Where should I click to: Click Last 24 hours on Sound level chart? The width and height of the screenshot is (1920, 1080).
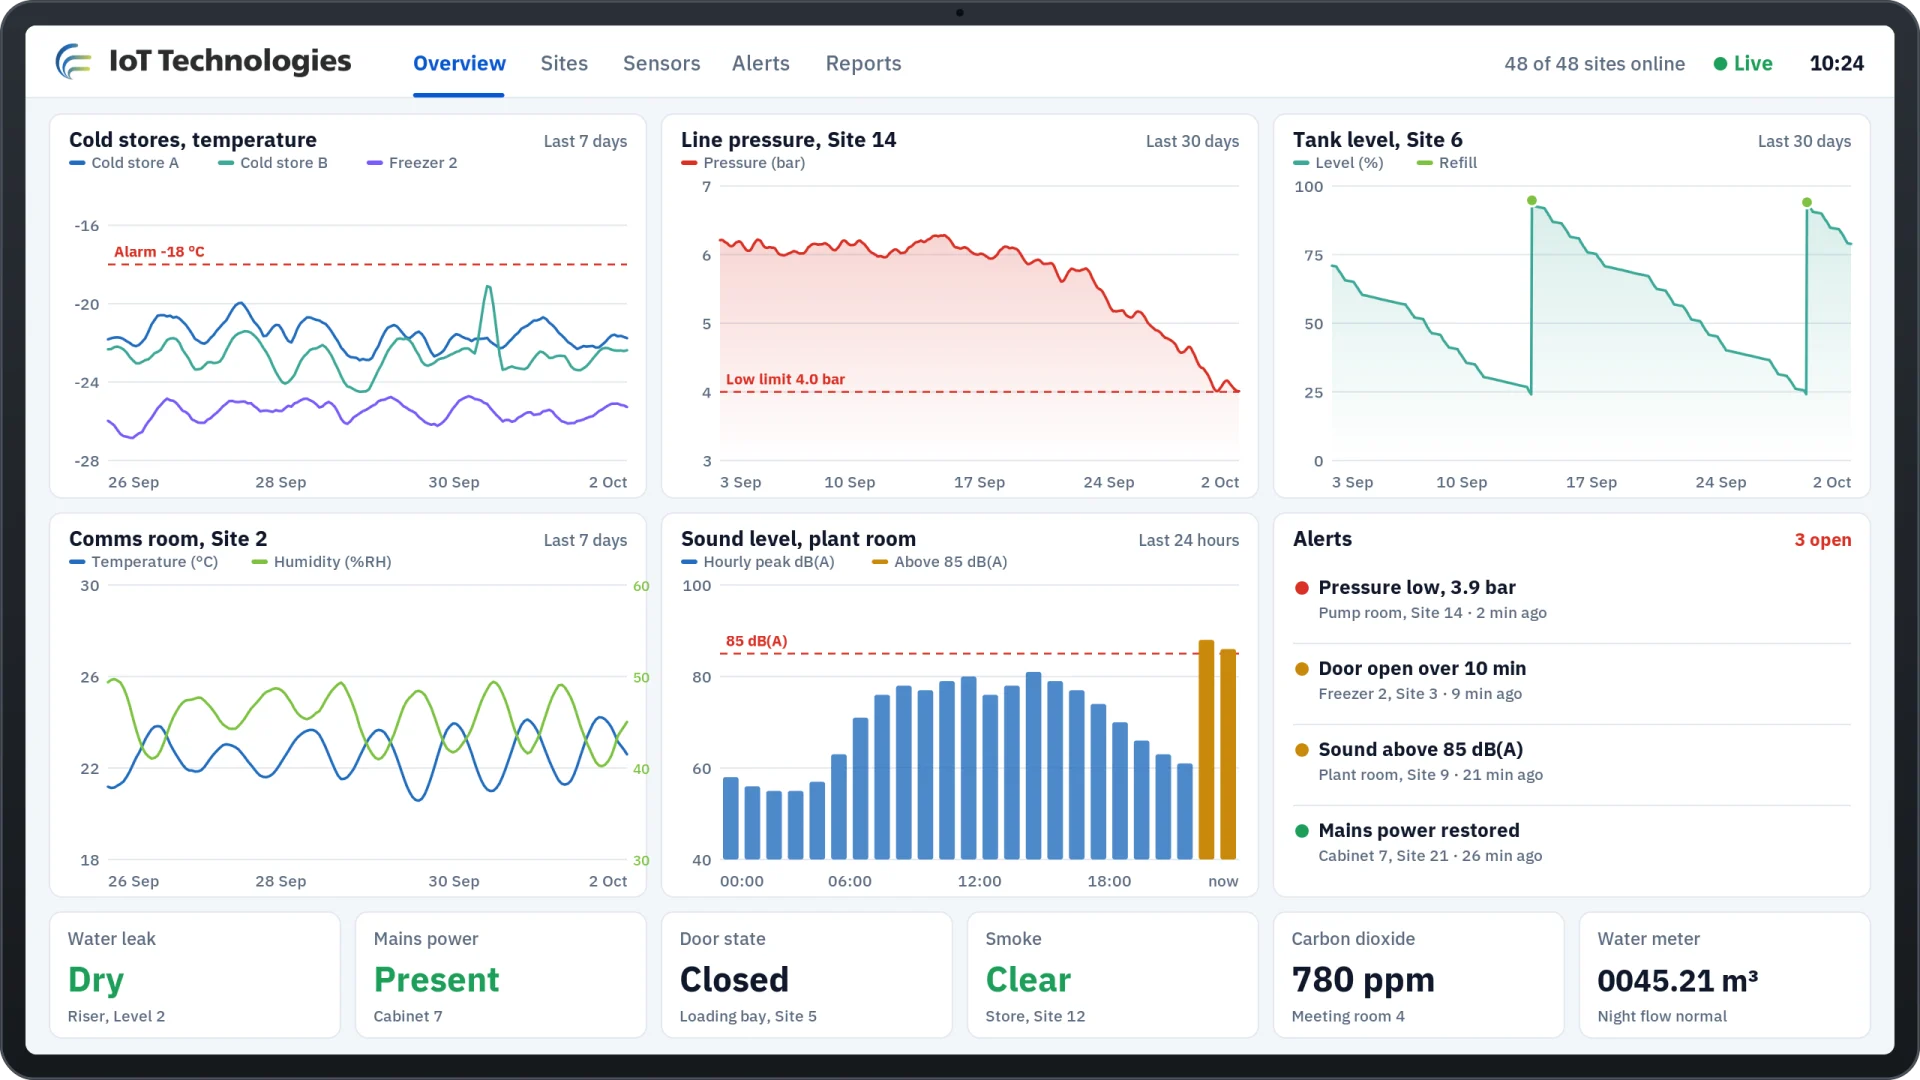click(x=1188, y=541)
